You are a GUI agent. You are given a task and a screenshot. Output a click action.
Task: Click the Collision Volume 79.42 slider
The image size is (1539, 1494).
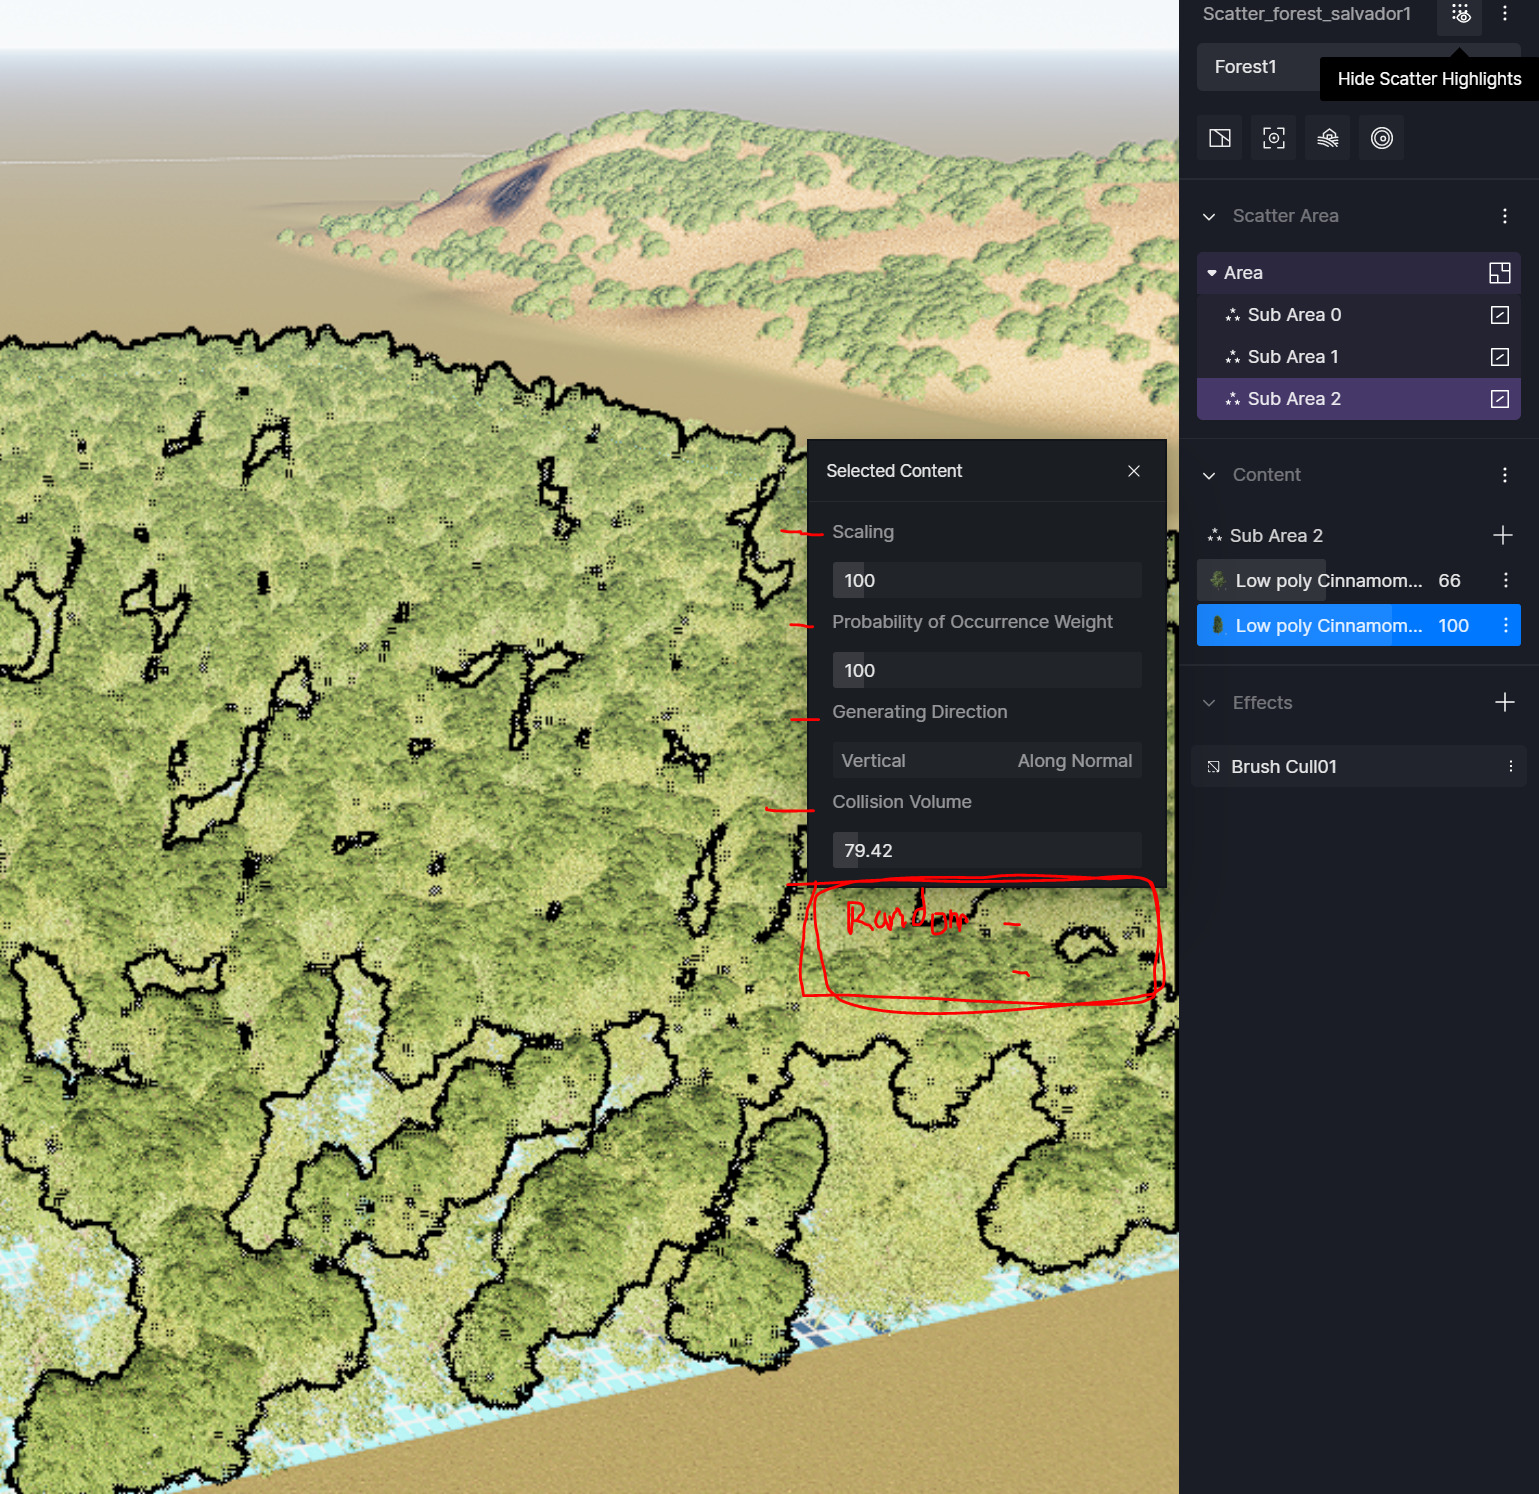tap(986, 851)
